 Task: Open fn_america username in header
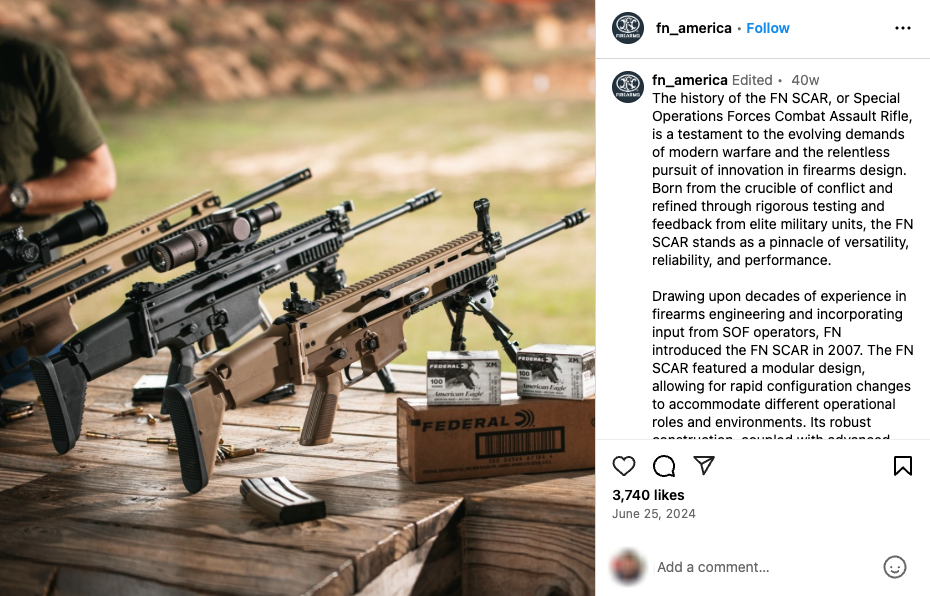(x=693, y=28)
